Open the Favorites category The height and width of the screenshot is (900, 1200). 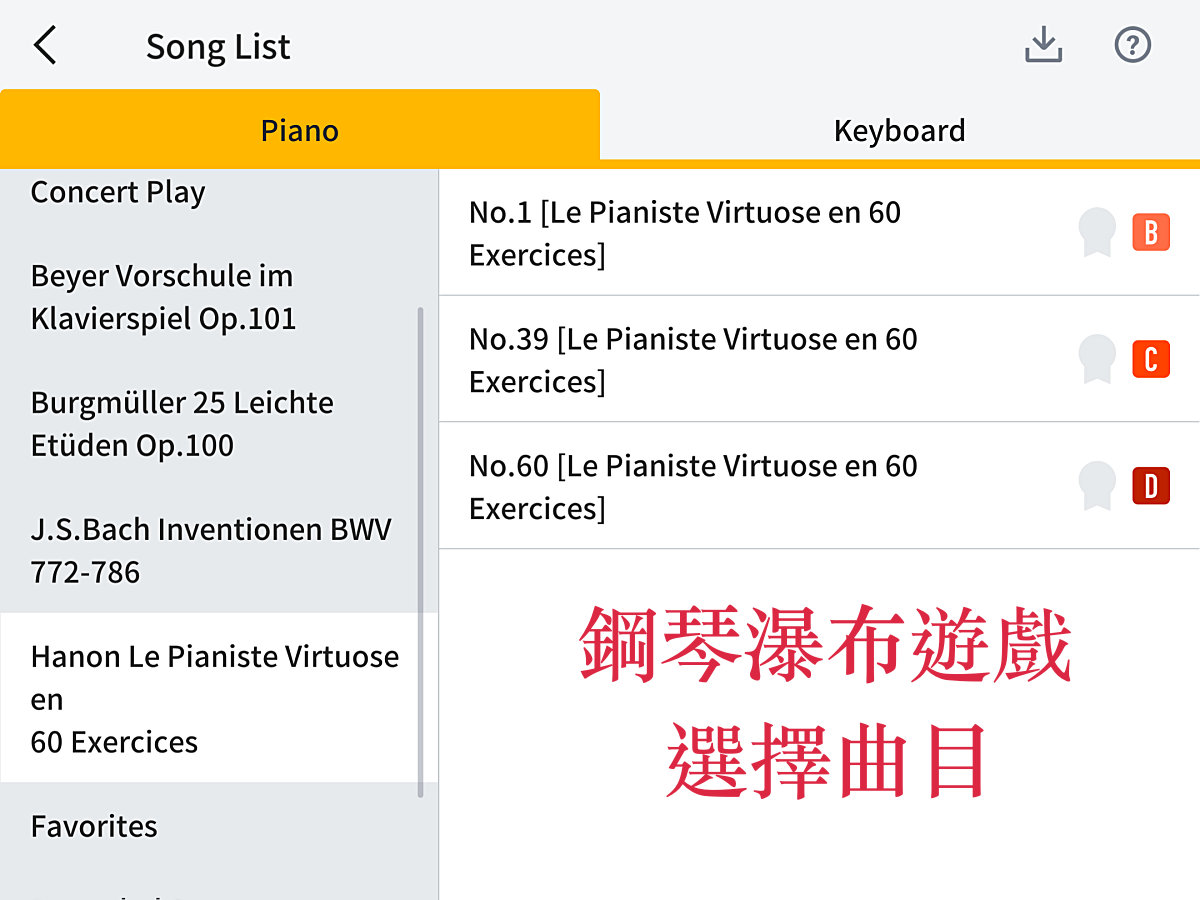click(94, 826)
